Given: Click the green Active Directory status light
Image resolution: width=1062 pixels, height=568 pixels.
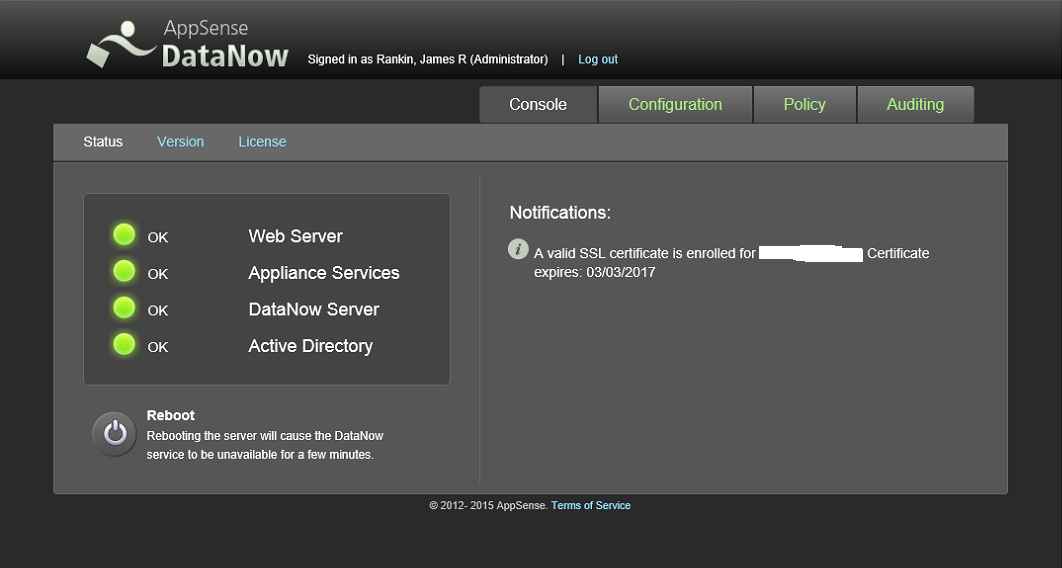Looking at the screenshot, I should [x=124, y=344].
